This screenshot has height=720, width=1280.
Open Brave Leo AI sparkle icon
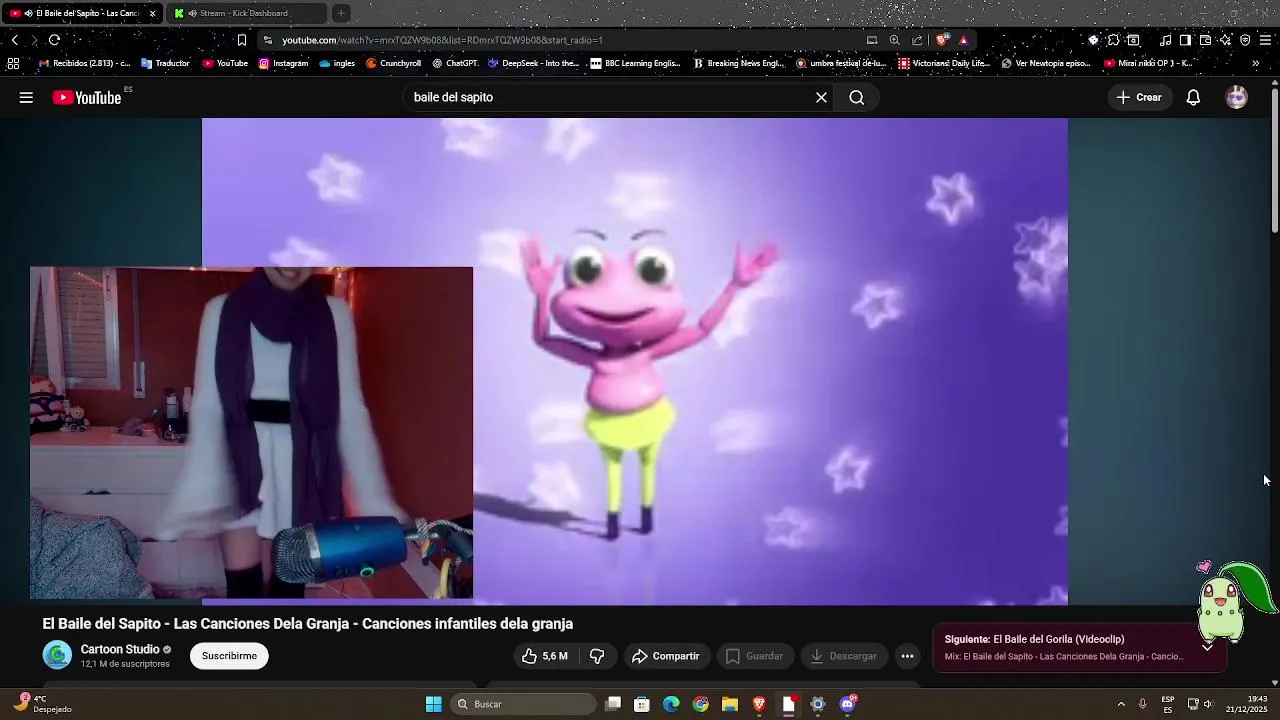pos(1225,40)
